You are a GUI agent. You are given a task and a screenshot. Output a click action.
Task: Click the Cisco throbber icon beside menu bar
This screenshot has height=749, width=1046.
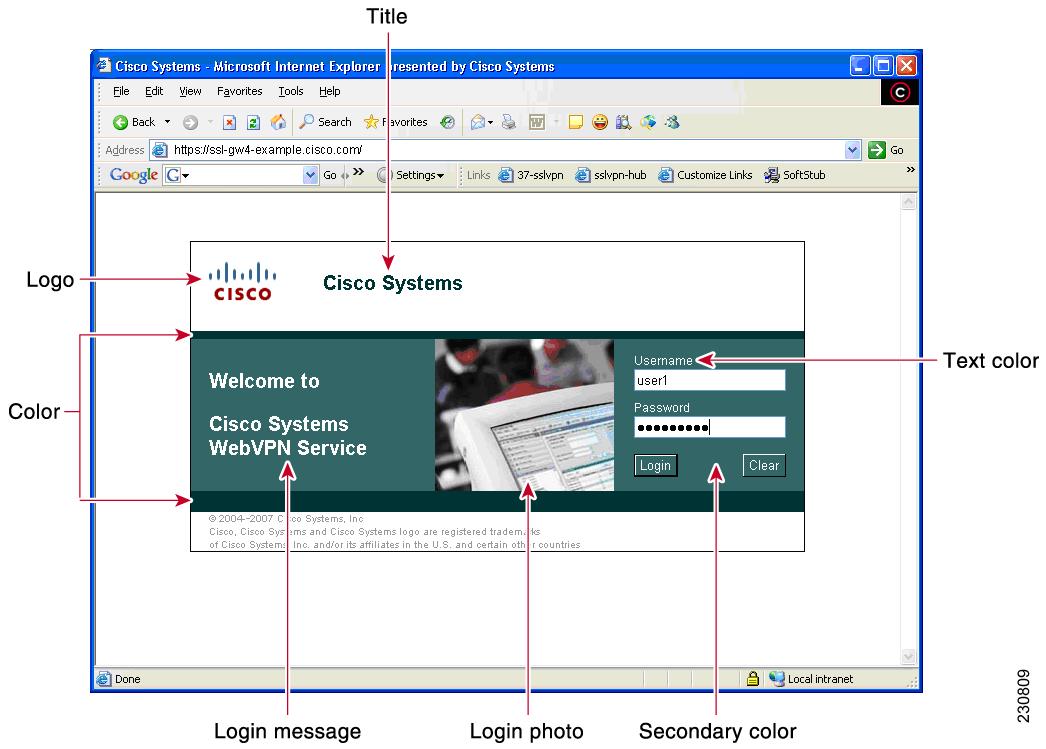pyautogui.click(x=900, y=92)
